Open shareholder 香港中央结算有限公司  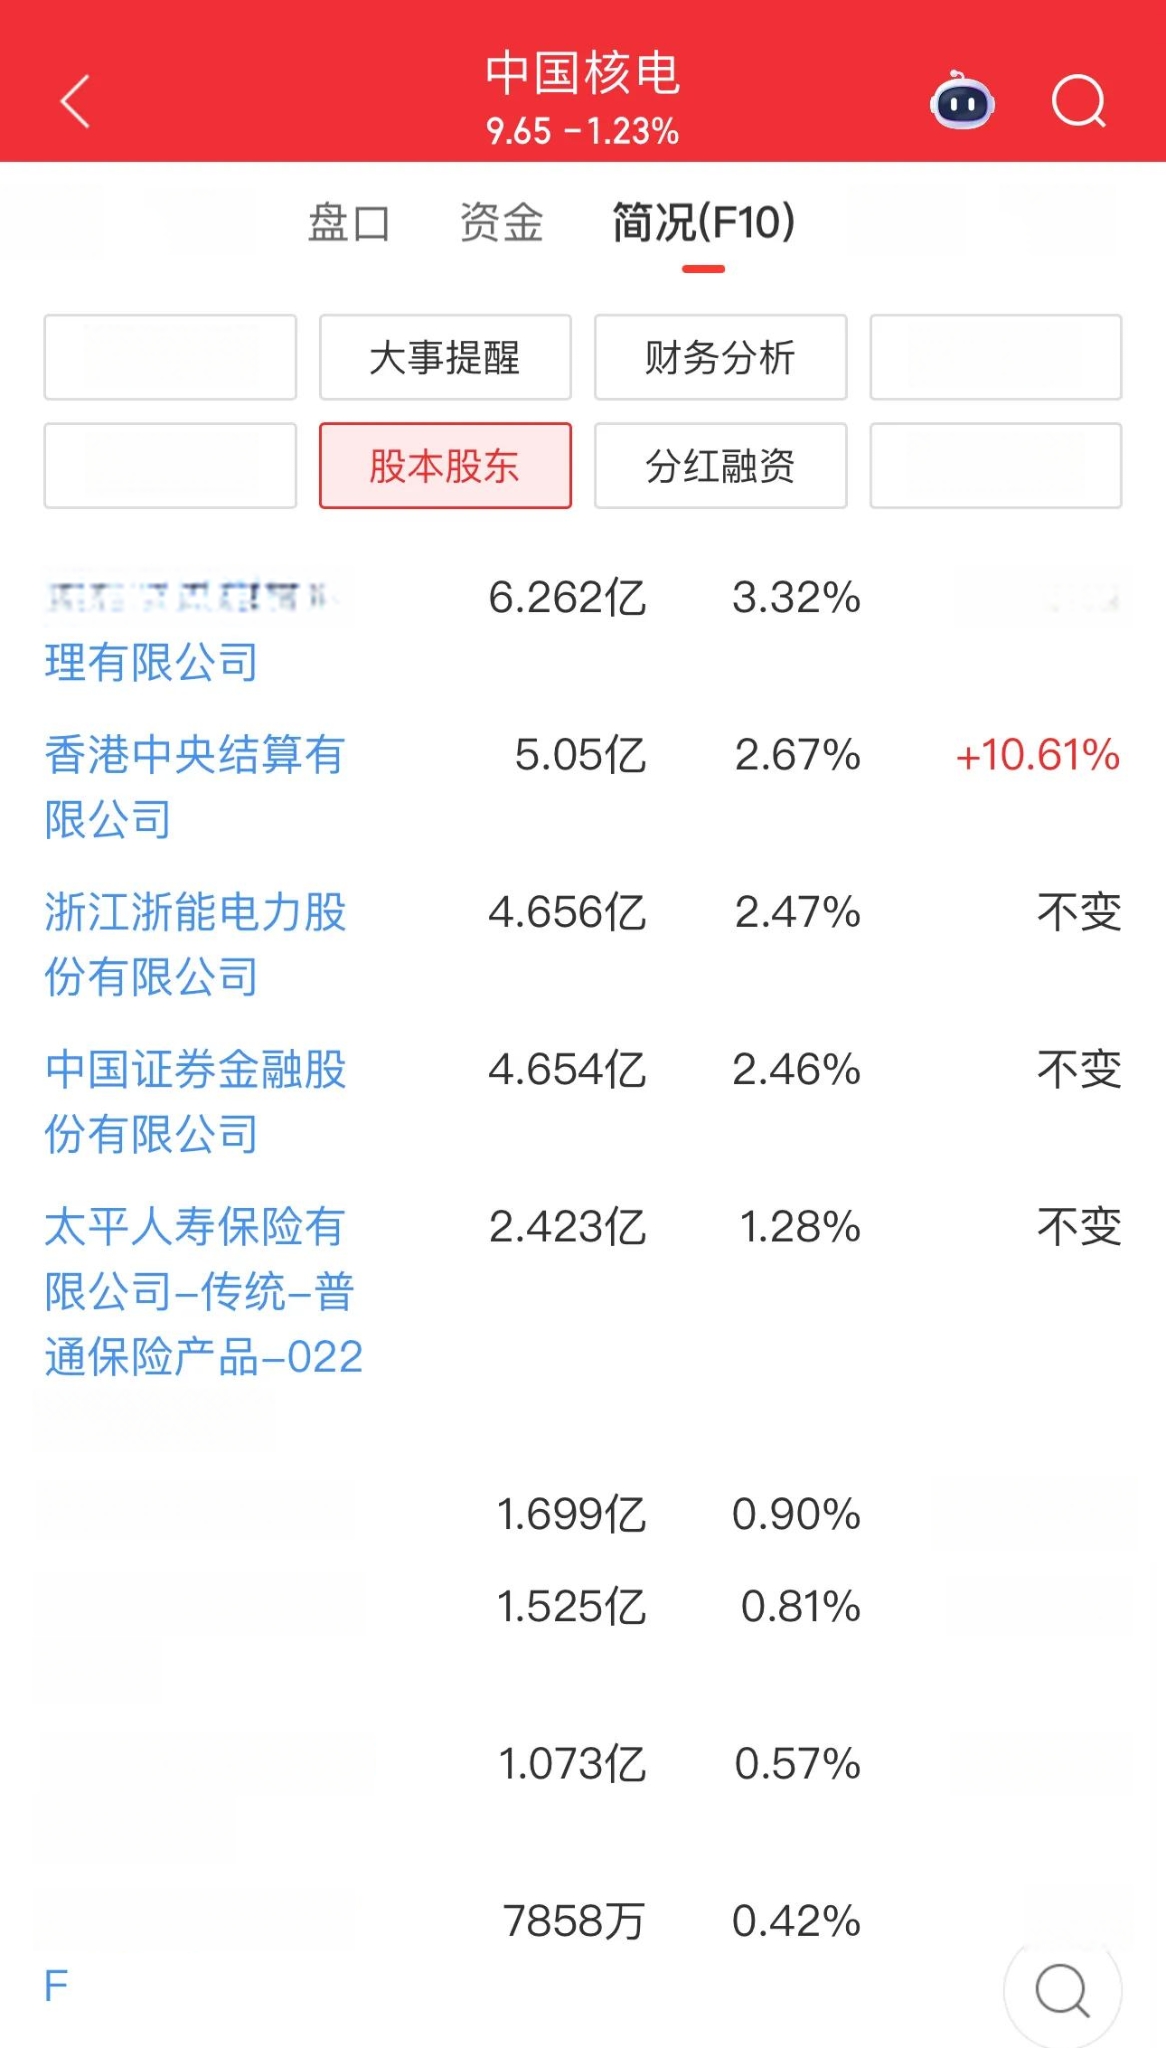click(x=195, y=786)
